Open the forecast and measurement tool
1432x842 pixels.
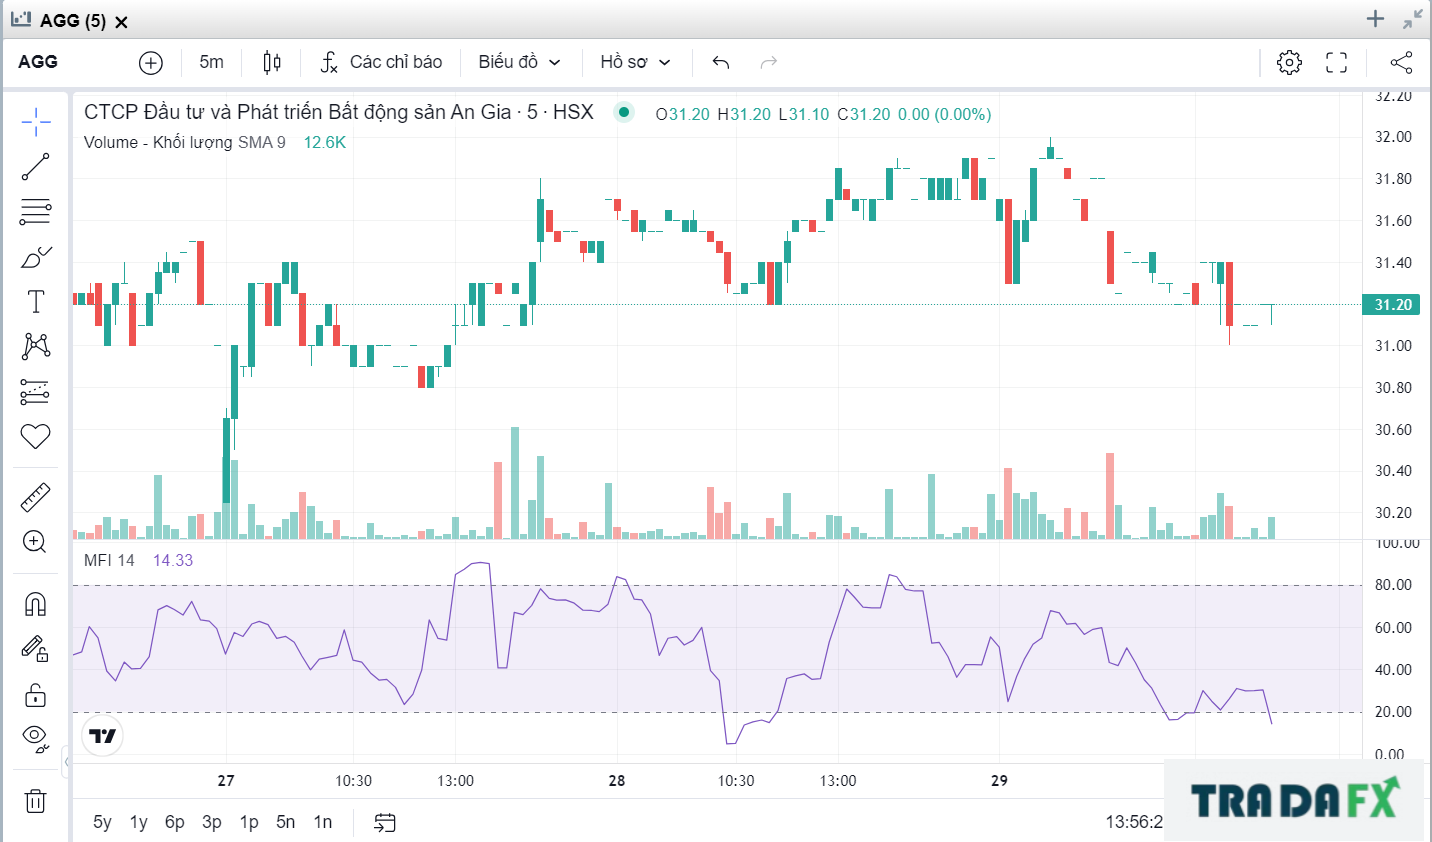36,392
